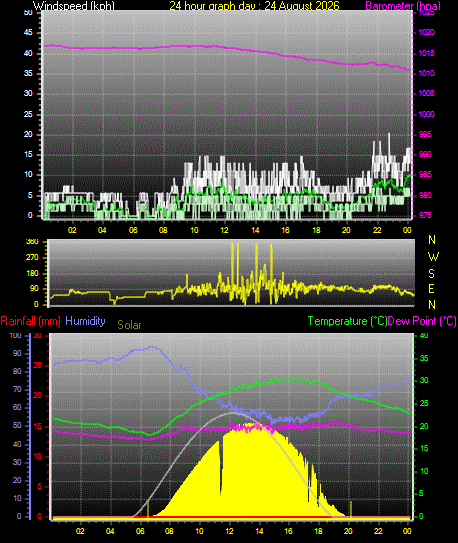The height and width of the screenshot is (543, 458).
Task: Select the red 25 rainfall axis value
Action: point(37,365)
